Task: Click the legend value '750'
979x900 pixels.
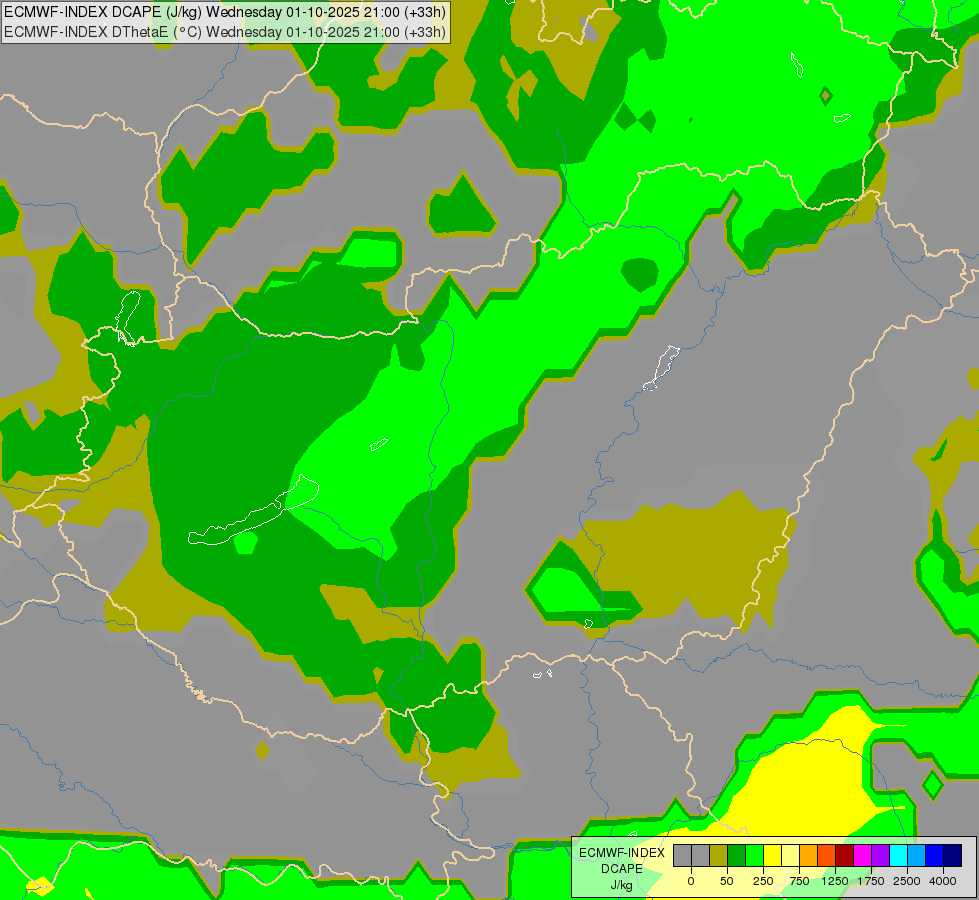Action: coord(799,881)
